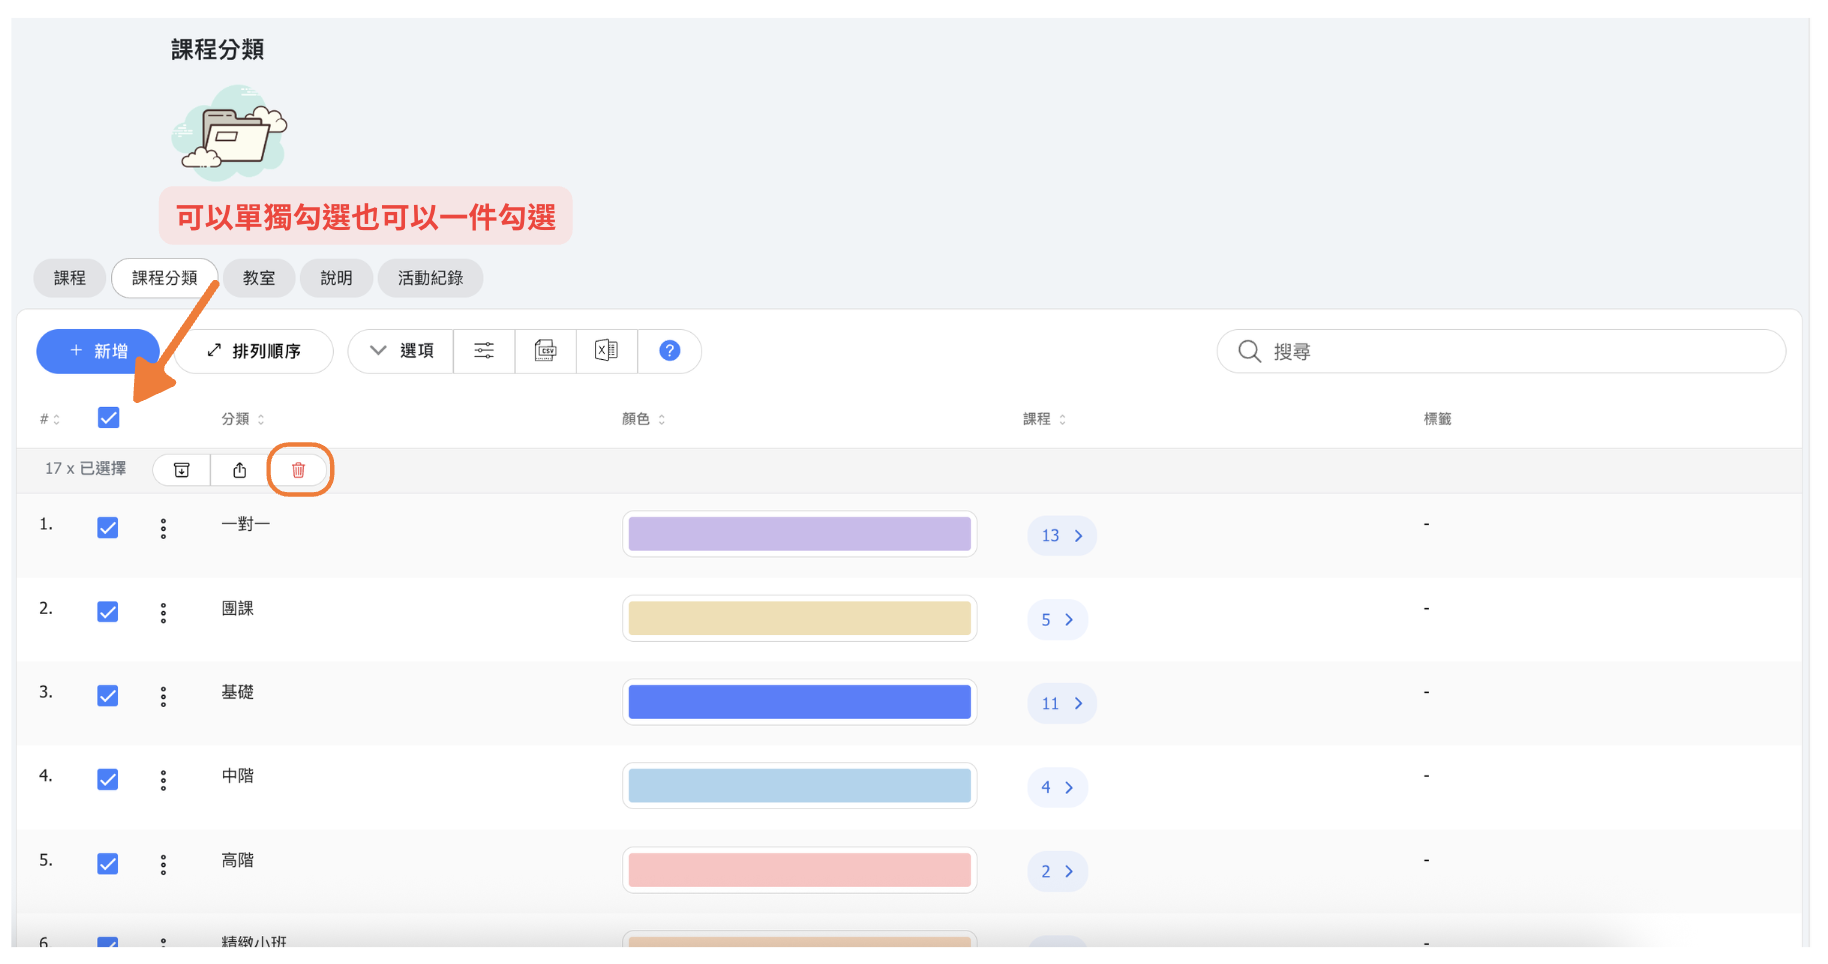Uncheck the select-all header checkbox

click(108, 418)
